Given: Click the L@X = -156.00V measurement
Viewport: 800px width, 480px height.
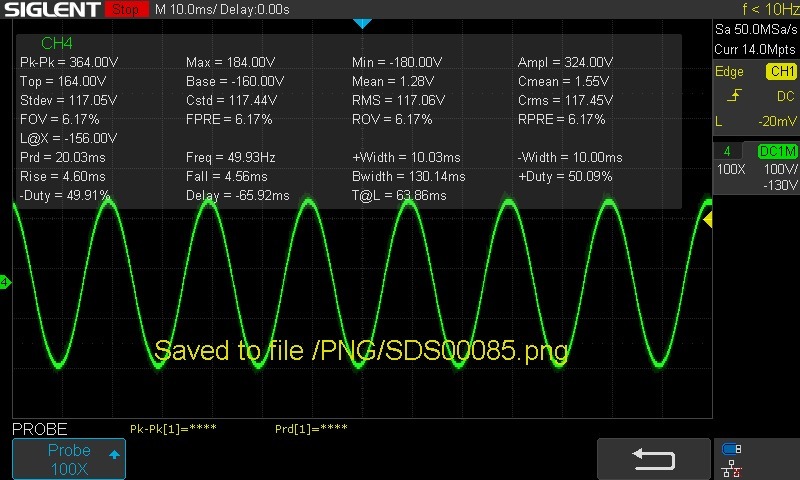Looking at the screenshot, I should click(x=68, y=138).
